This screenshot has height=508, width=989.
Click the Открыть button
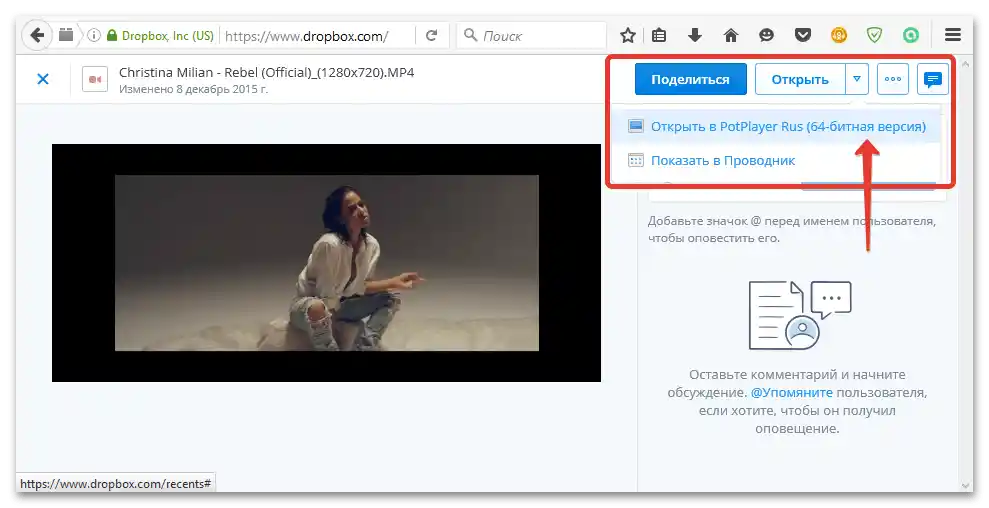point(800,80)
